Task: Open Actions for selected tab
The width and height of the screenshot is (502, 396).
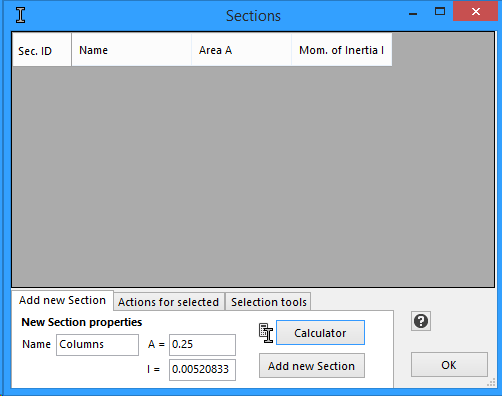Action: [169, 302]
